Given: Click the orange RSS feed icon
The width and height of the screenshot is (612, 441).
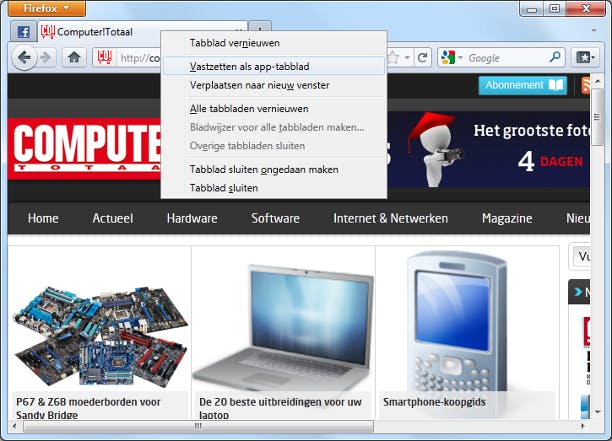Looking at the screenshot, I should [x=585, y=85].
